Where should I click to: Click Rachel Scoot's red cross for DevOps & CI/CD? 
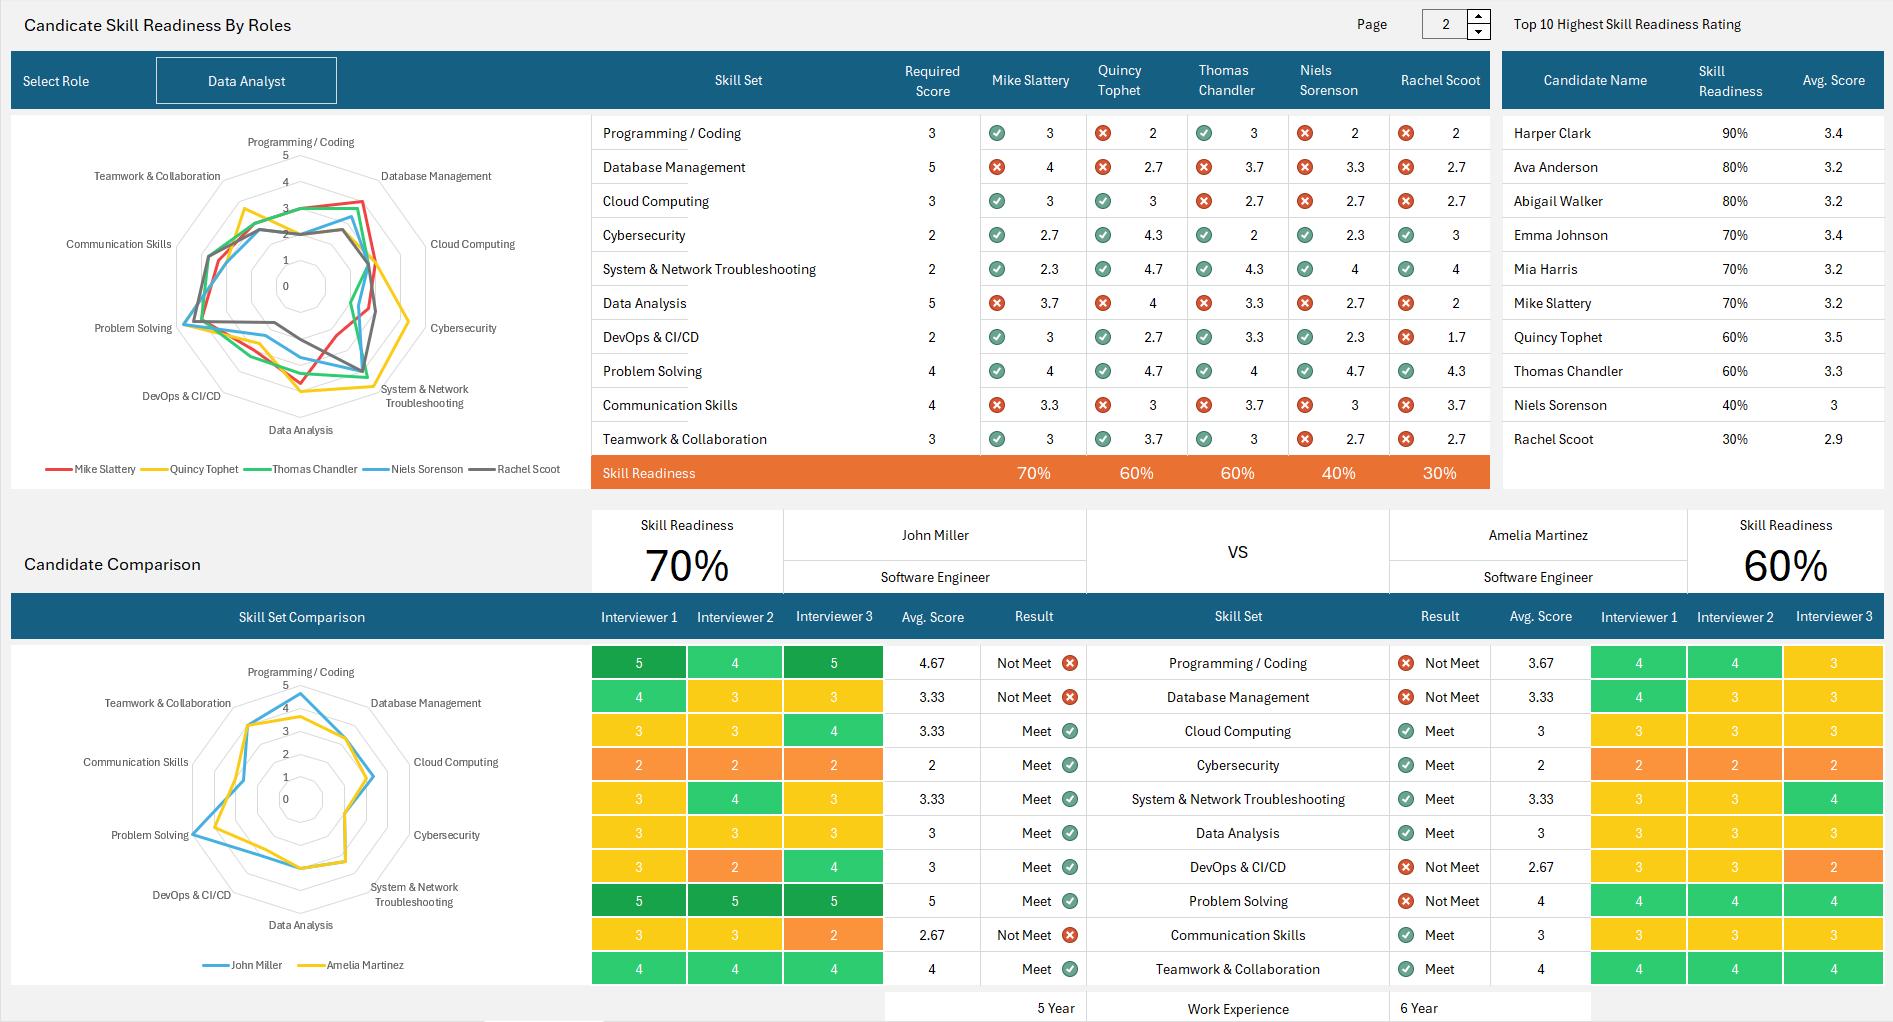[x=1406, y=337]
